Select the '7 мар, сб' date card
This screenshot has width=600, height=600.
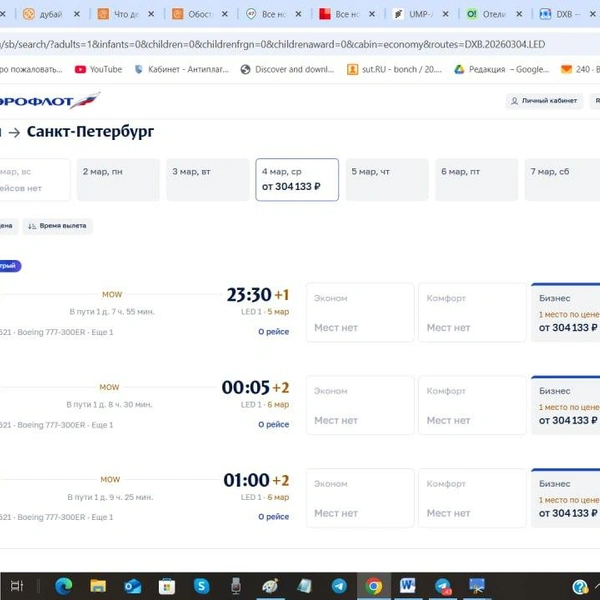[562, 179]
